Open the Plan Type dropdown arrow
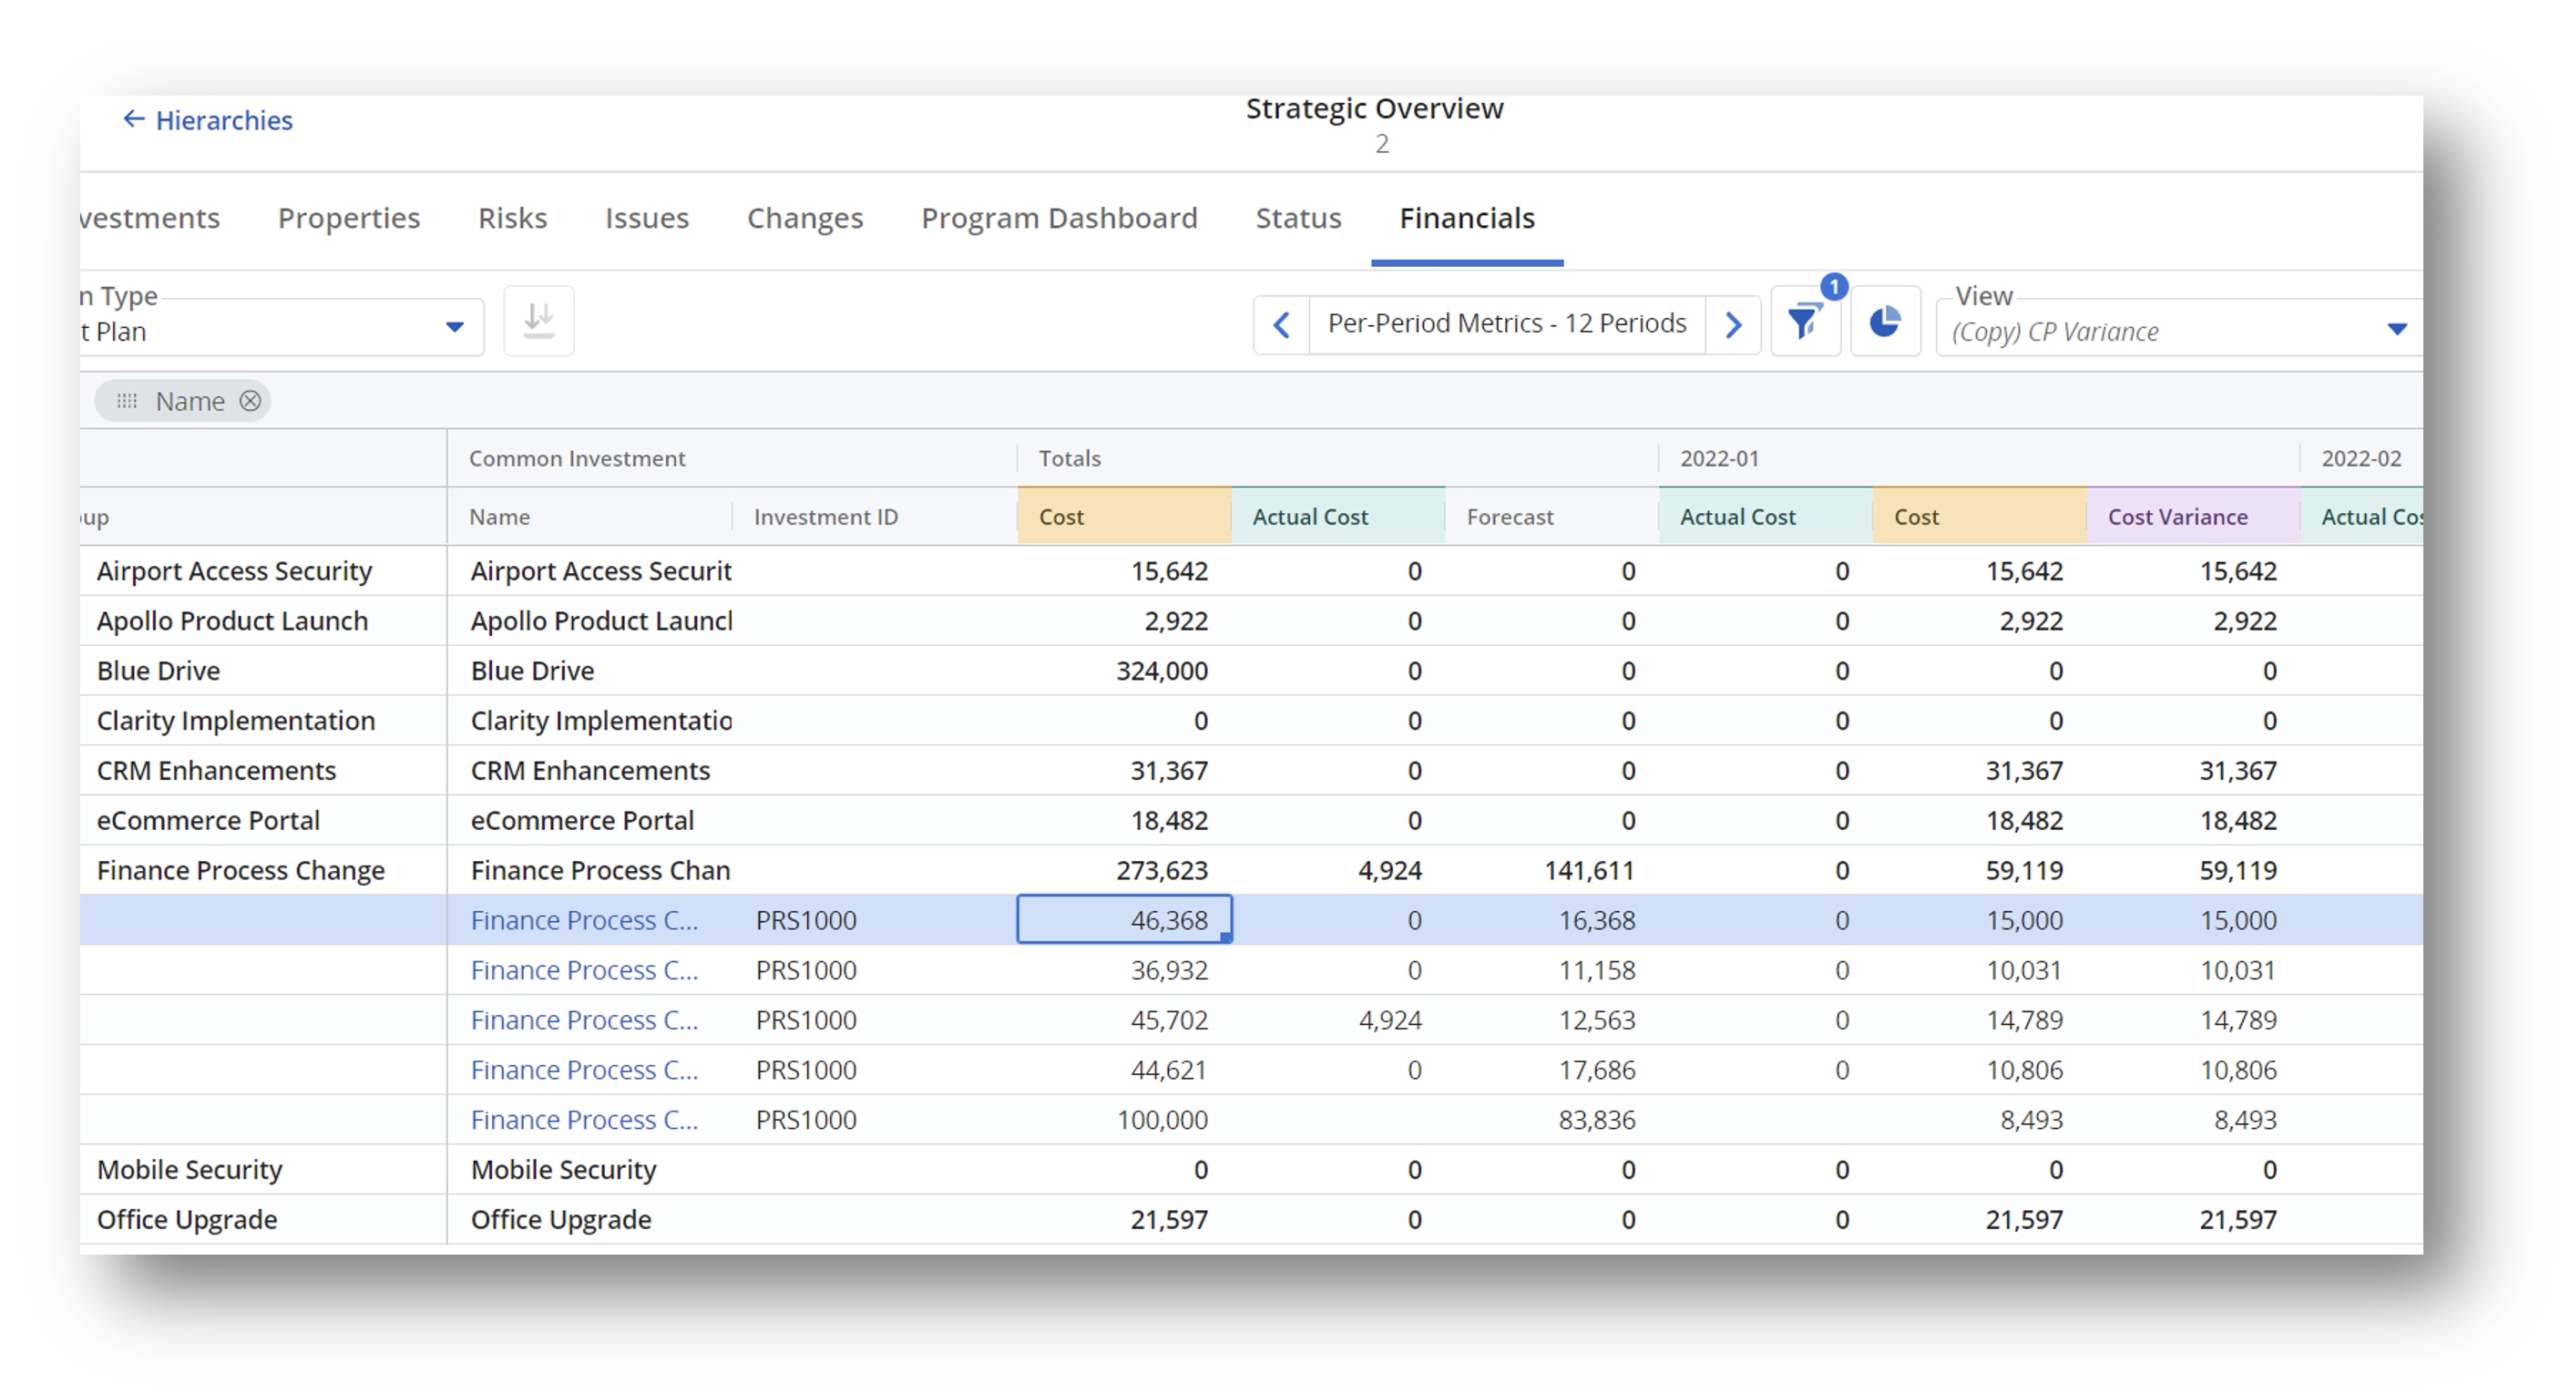This screenshot has height=1394, width=2560. pos(455,327)
